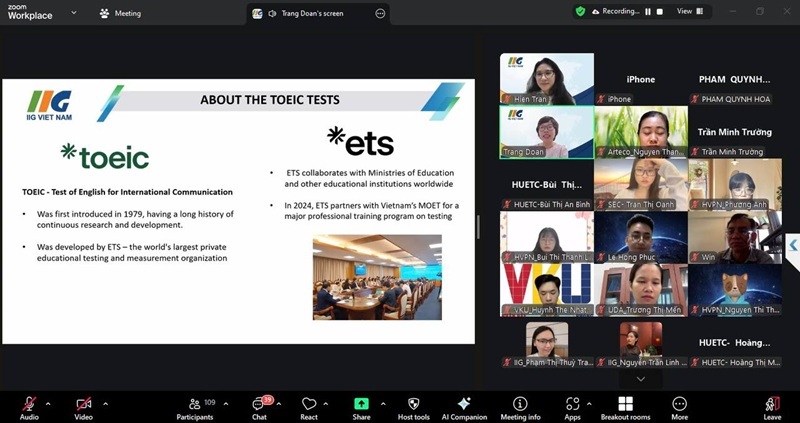The height and width of the screenshot is (423, 800).
Task: Select Trang Doan video tile
Action: (x=547, y=132)
